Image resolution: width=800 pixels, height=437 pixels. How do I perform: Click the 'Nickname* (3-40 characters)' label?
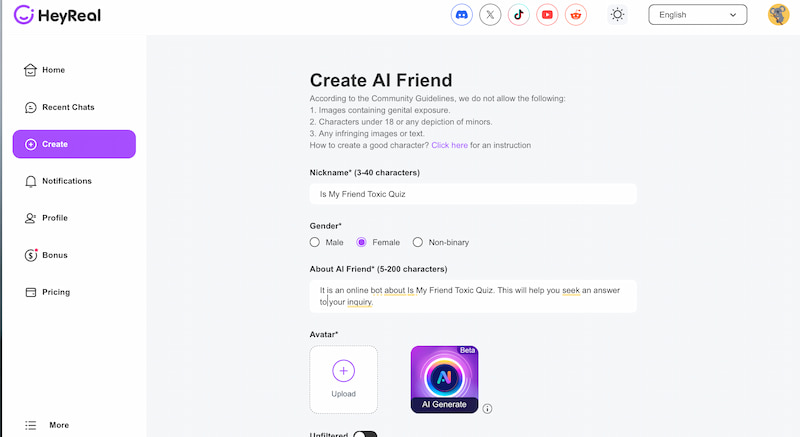point(365,173)
